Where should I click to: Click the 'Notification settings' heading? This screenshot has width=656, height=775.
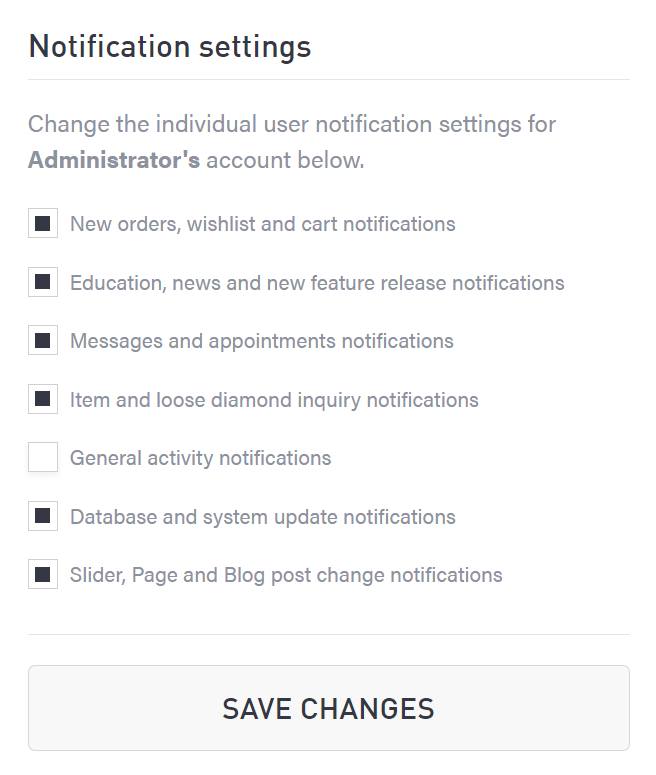170,46
